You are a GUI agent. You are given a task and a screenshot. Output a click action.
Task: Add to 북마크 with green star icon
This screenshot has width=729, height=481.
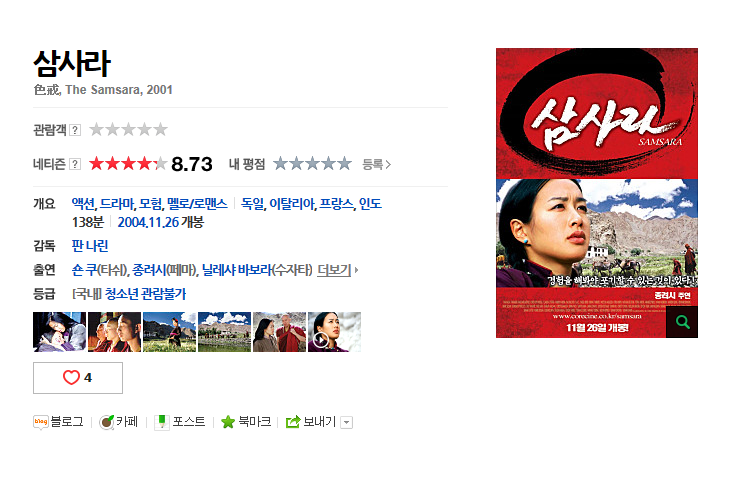click(228, 422)
